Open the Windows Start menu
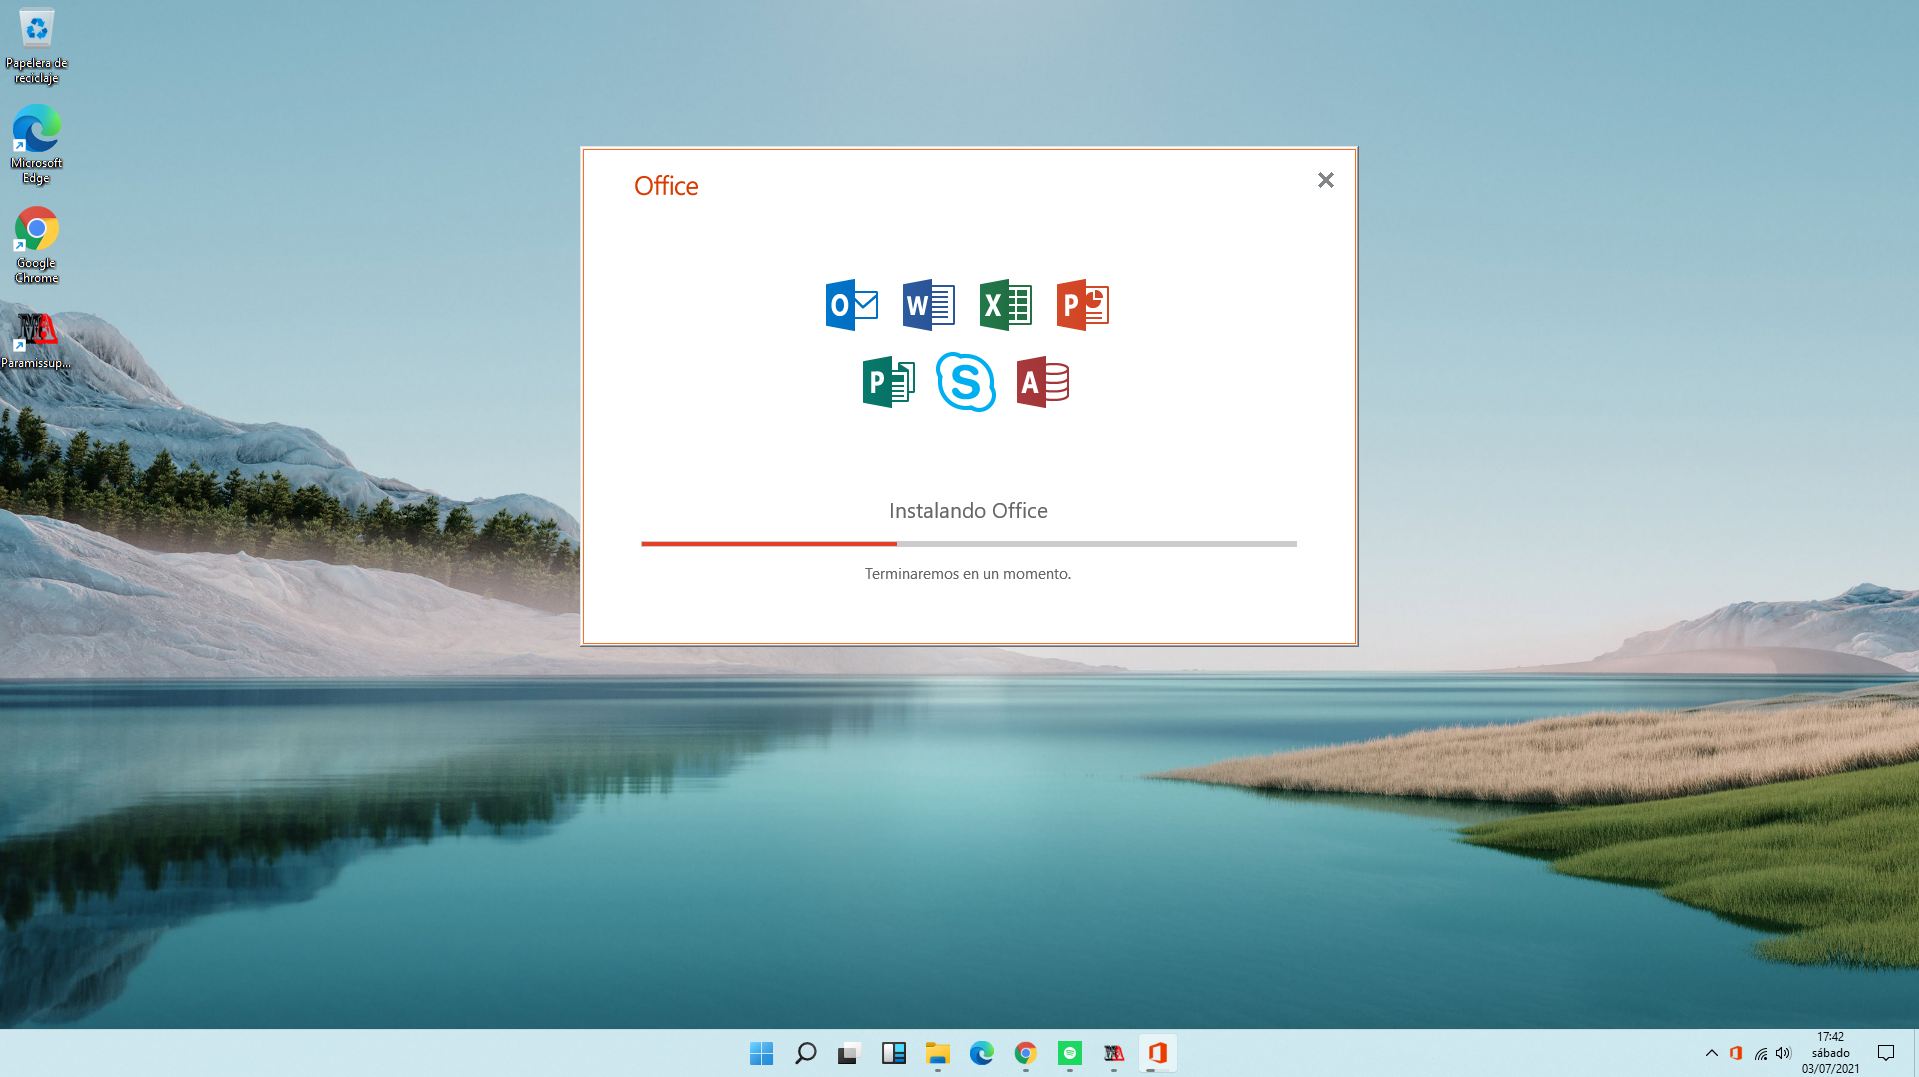The width and height of the screenshot is (1919, 1077). tap(761, 1053)
